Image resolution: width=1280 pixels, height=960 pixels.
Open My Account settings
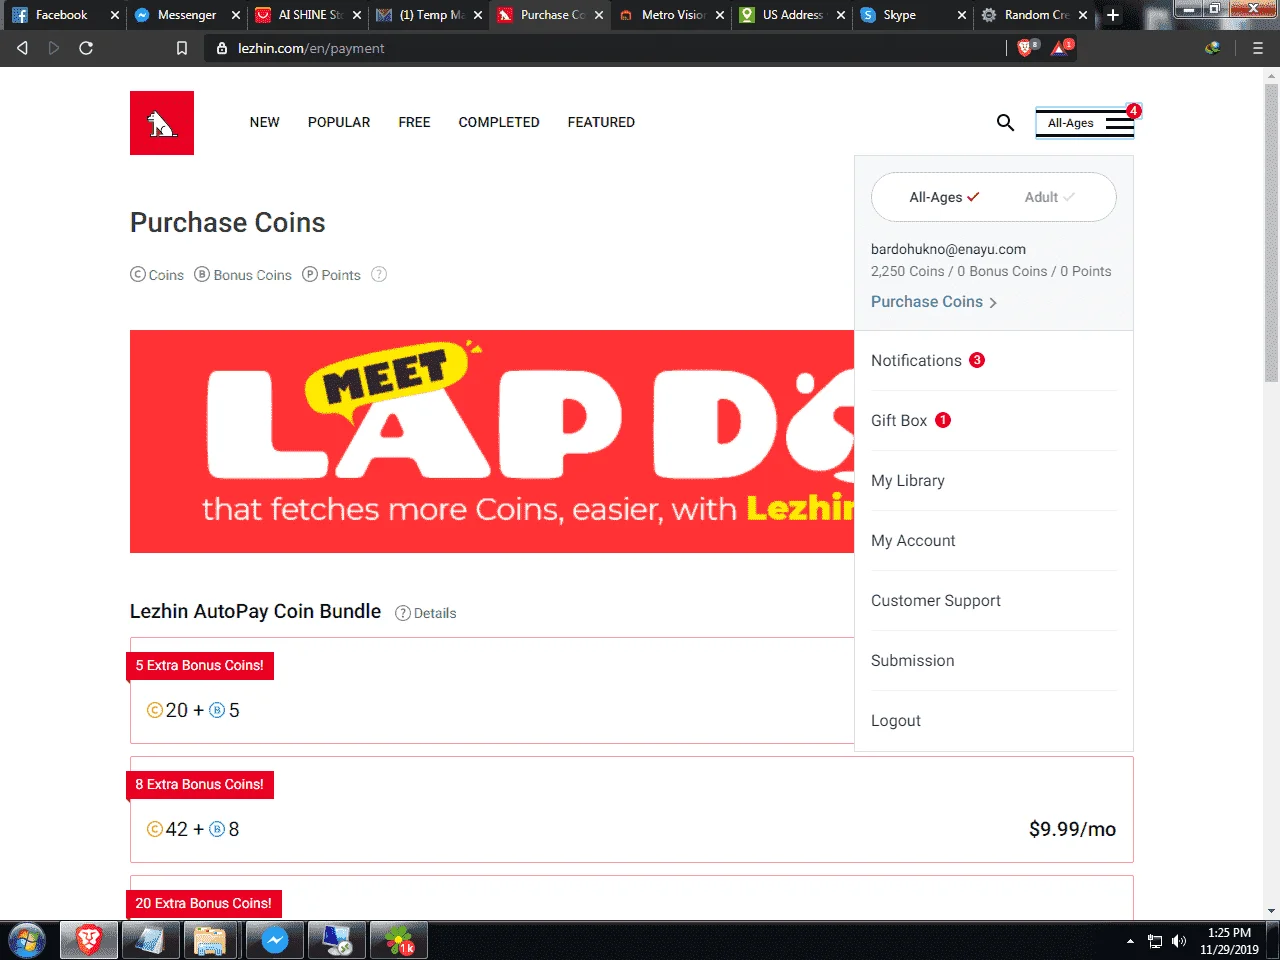click(x=993, y=540)
